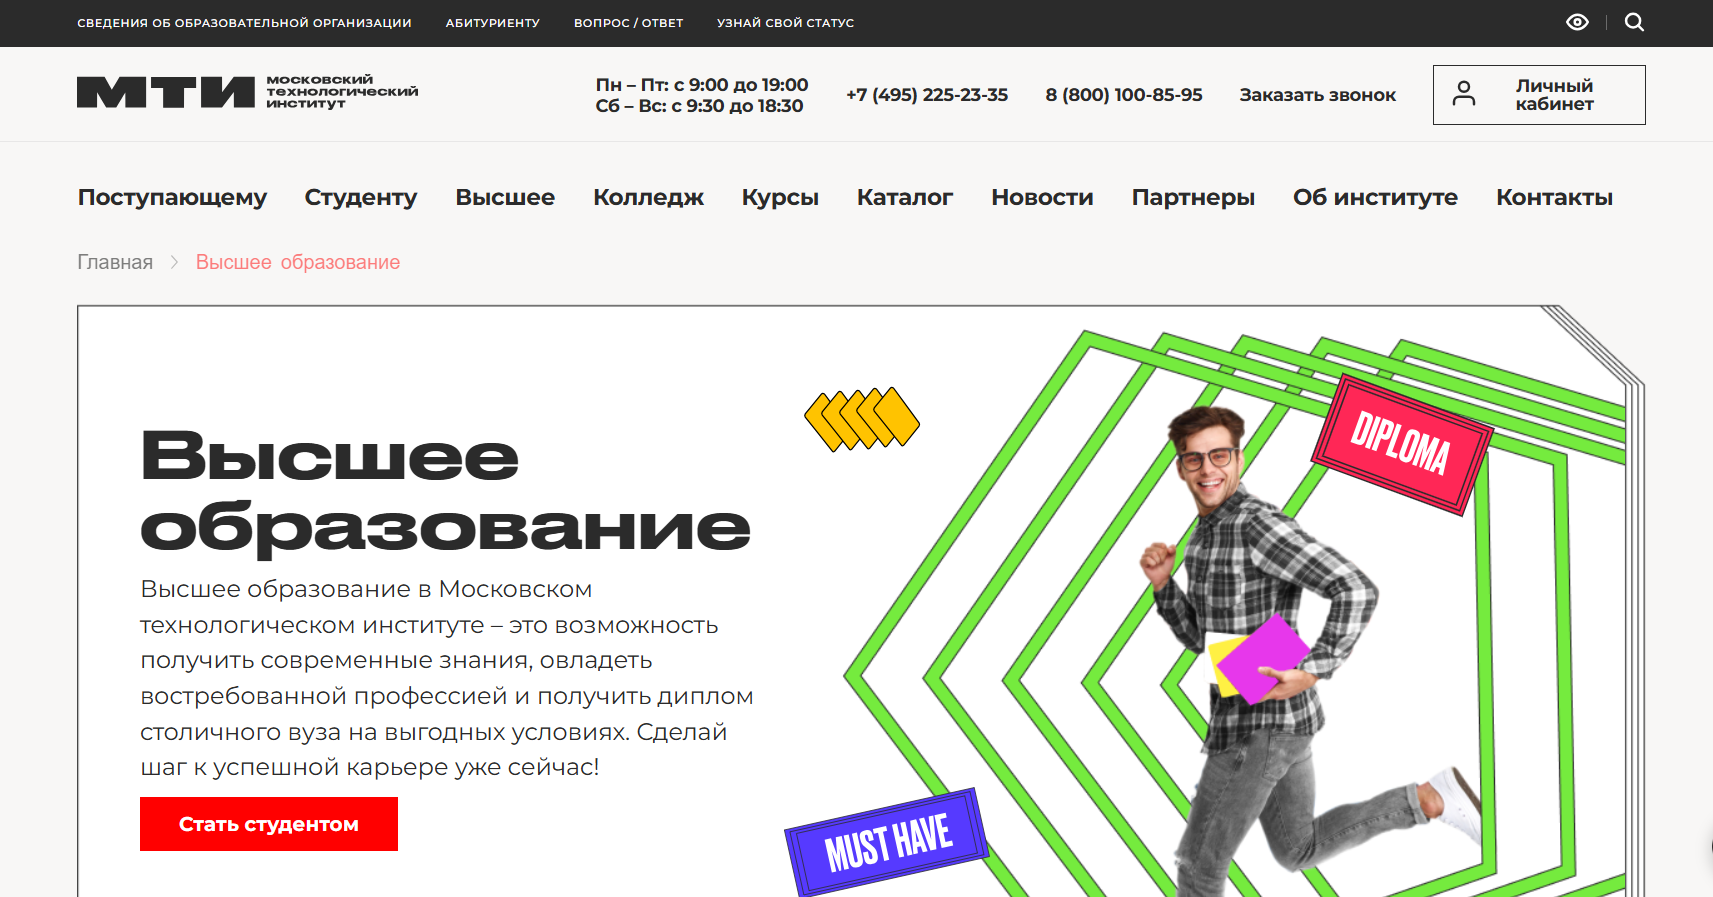The width and height of the screenshot is (1713, 897).
Task: Open the Каталог menu item
Action: [x=905, y=198]
